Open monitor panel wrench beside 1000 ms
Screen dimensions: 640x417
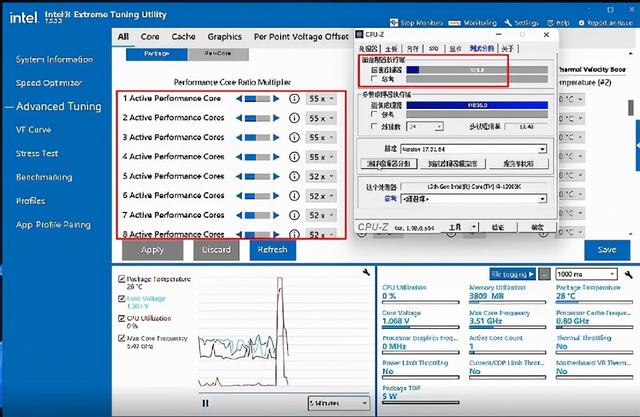tap(629, 274)
